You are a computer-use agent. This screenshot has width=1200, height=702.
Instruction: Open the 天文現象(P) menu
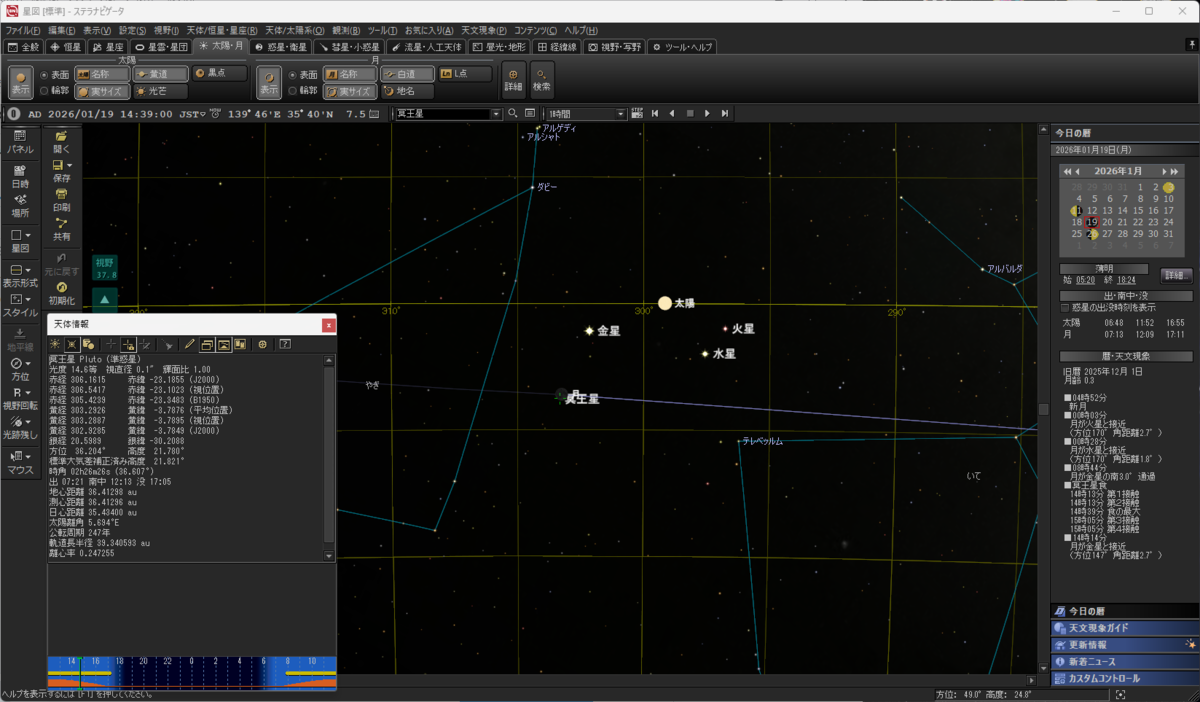pyautogui.click(x=482, y=31)
